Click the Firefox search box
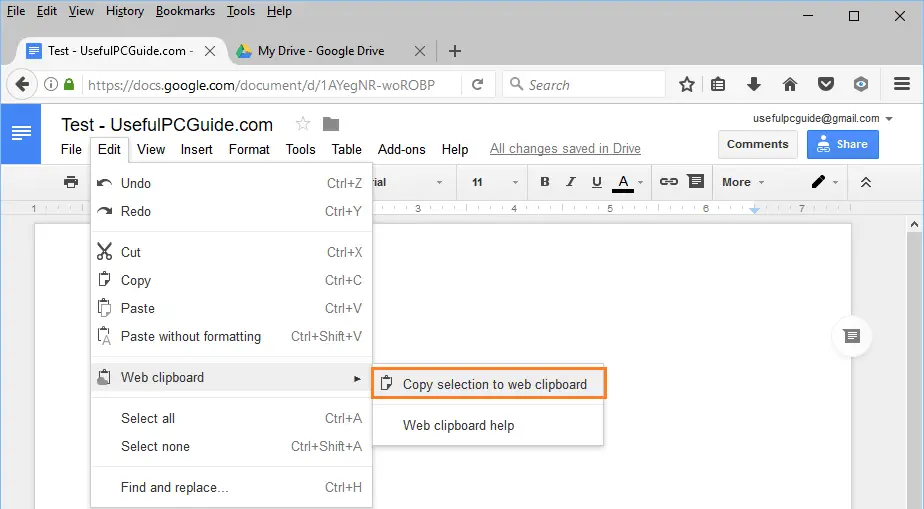 pos(585,85)
